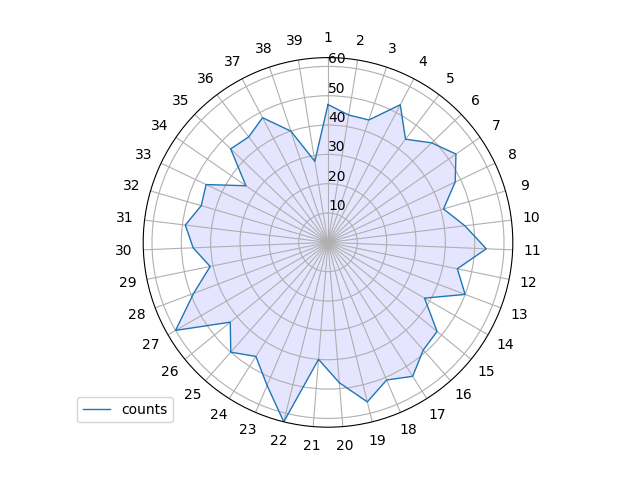The height and width of the screenshot is (480, 640).
Task: Click the angular label '24'
Action: coord(219,414)
